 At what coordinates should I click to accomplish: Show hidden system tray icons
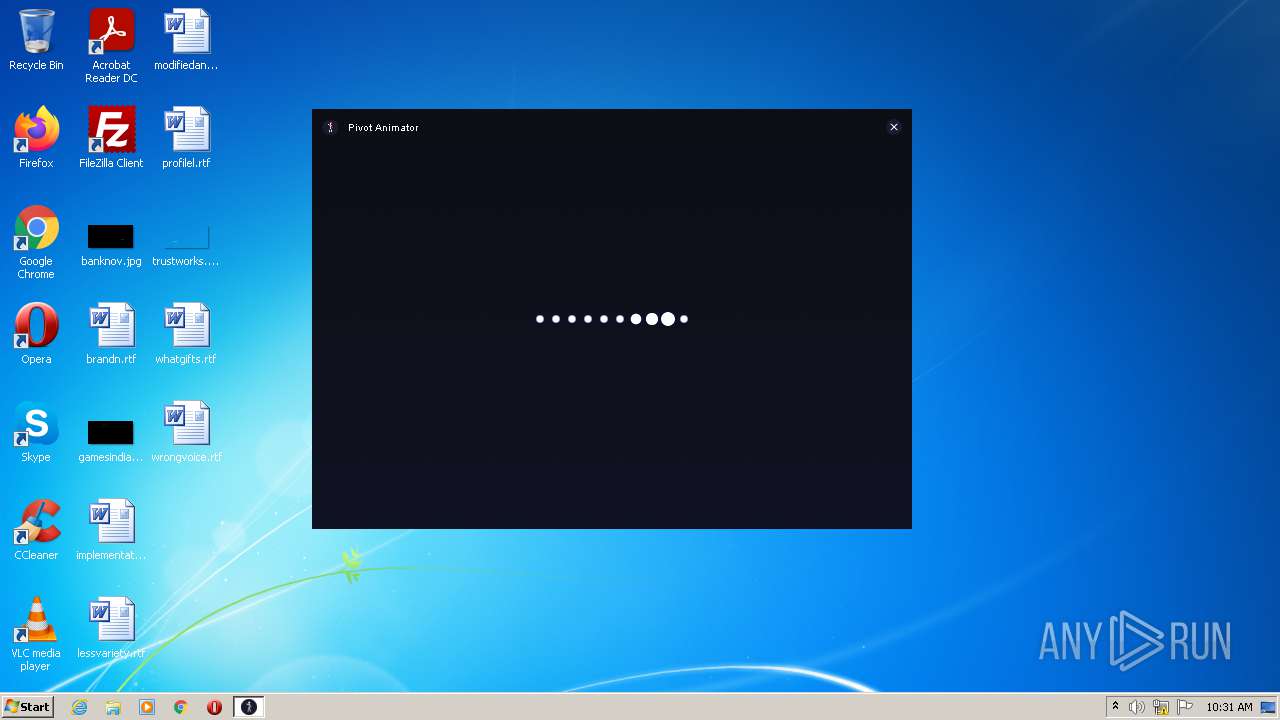(x=1115, y=707)
